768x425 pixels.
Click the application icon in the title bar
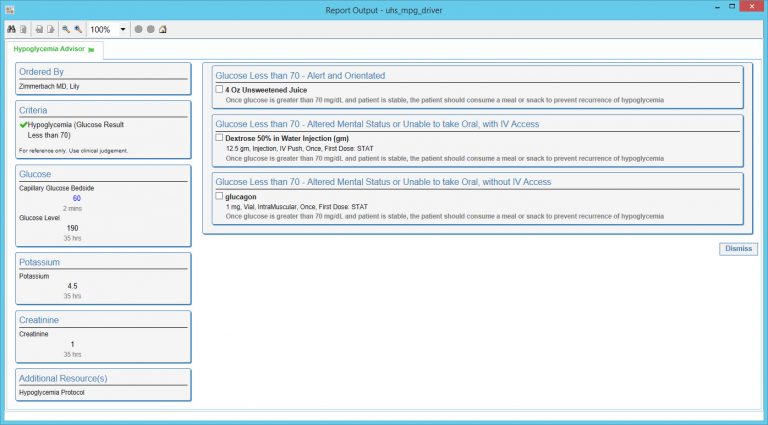10,10
